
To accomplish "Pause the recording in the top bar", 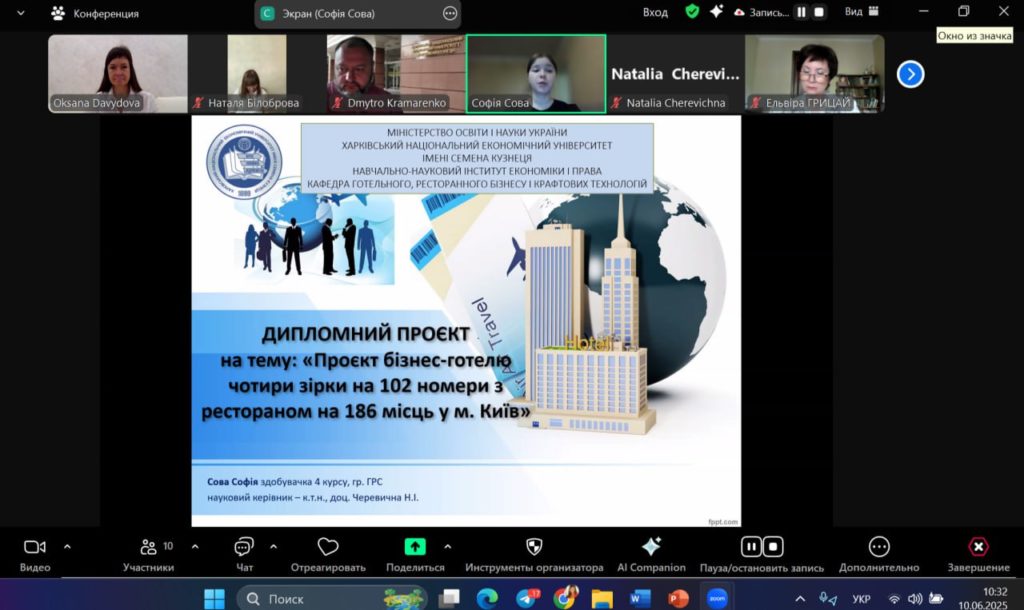I will click(801, 12).
